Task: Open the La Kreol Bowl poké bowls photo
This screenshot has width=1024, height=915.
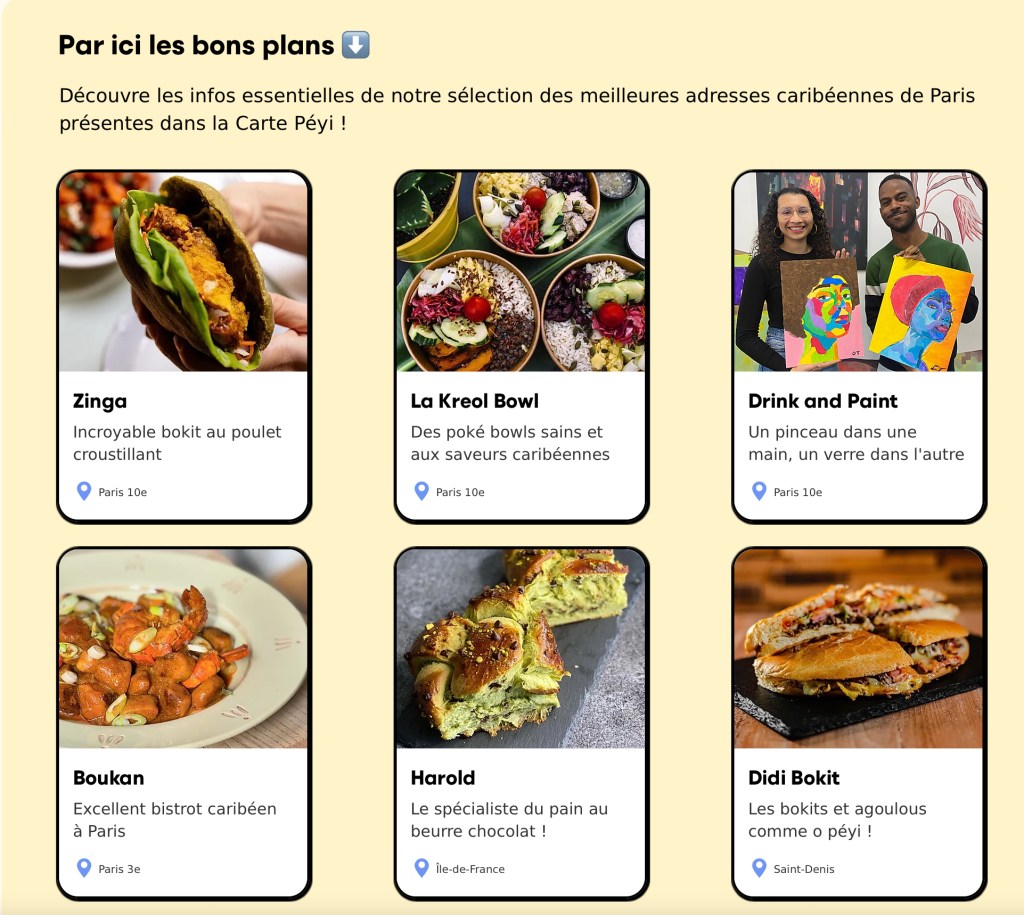Action: coord(521,272)
